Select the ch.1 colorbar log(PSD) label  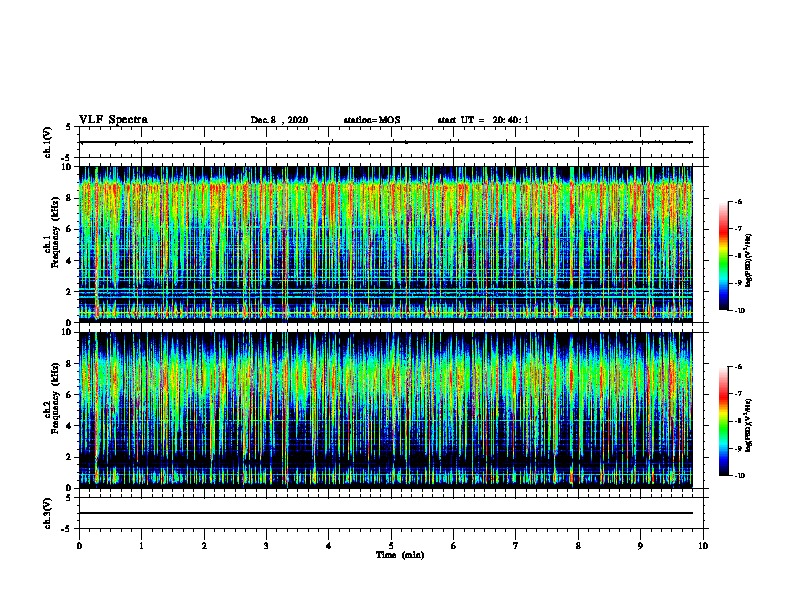tap(749, 261)
